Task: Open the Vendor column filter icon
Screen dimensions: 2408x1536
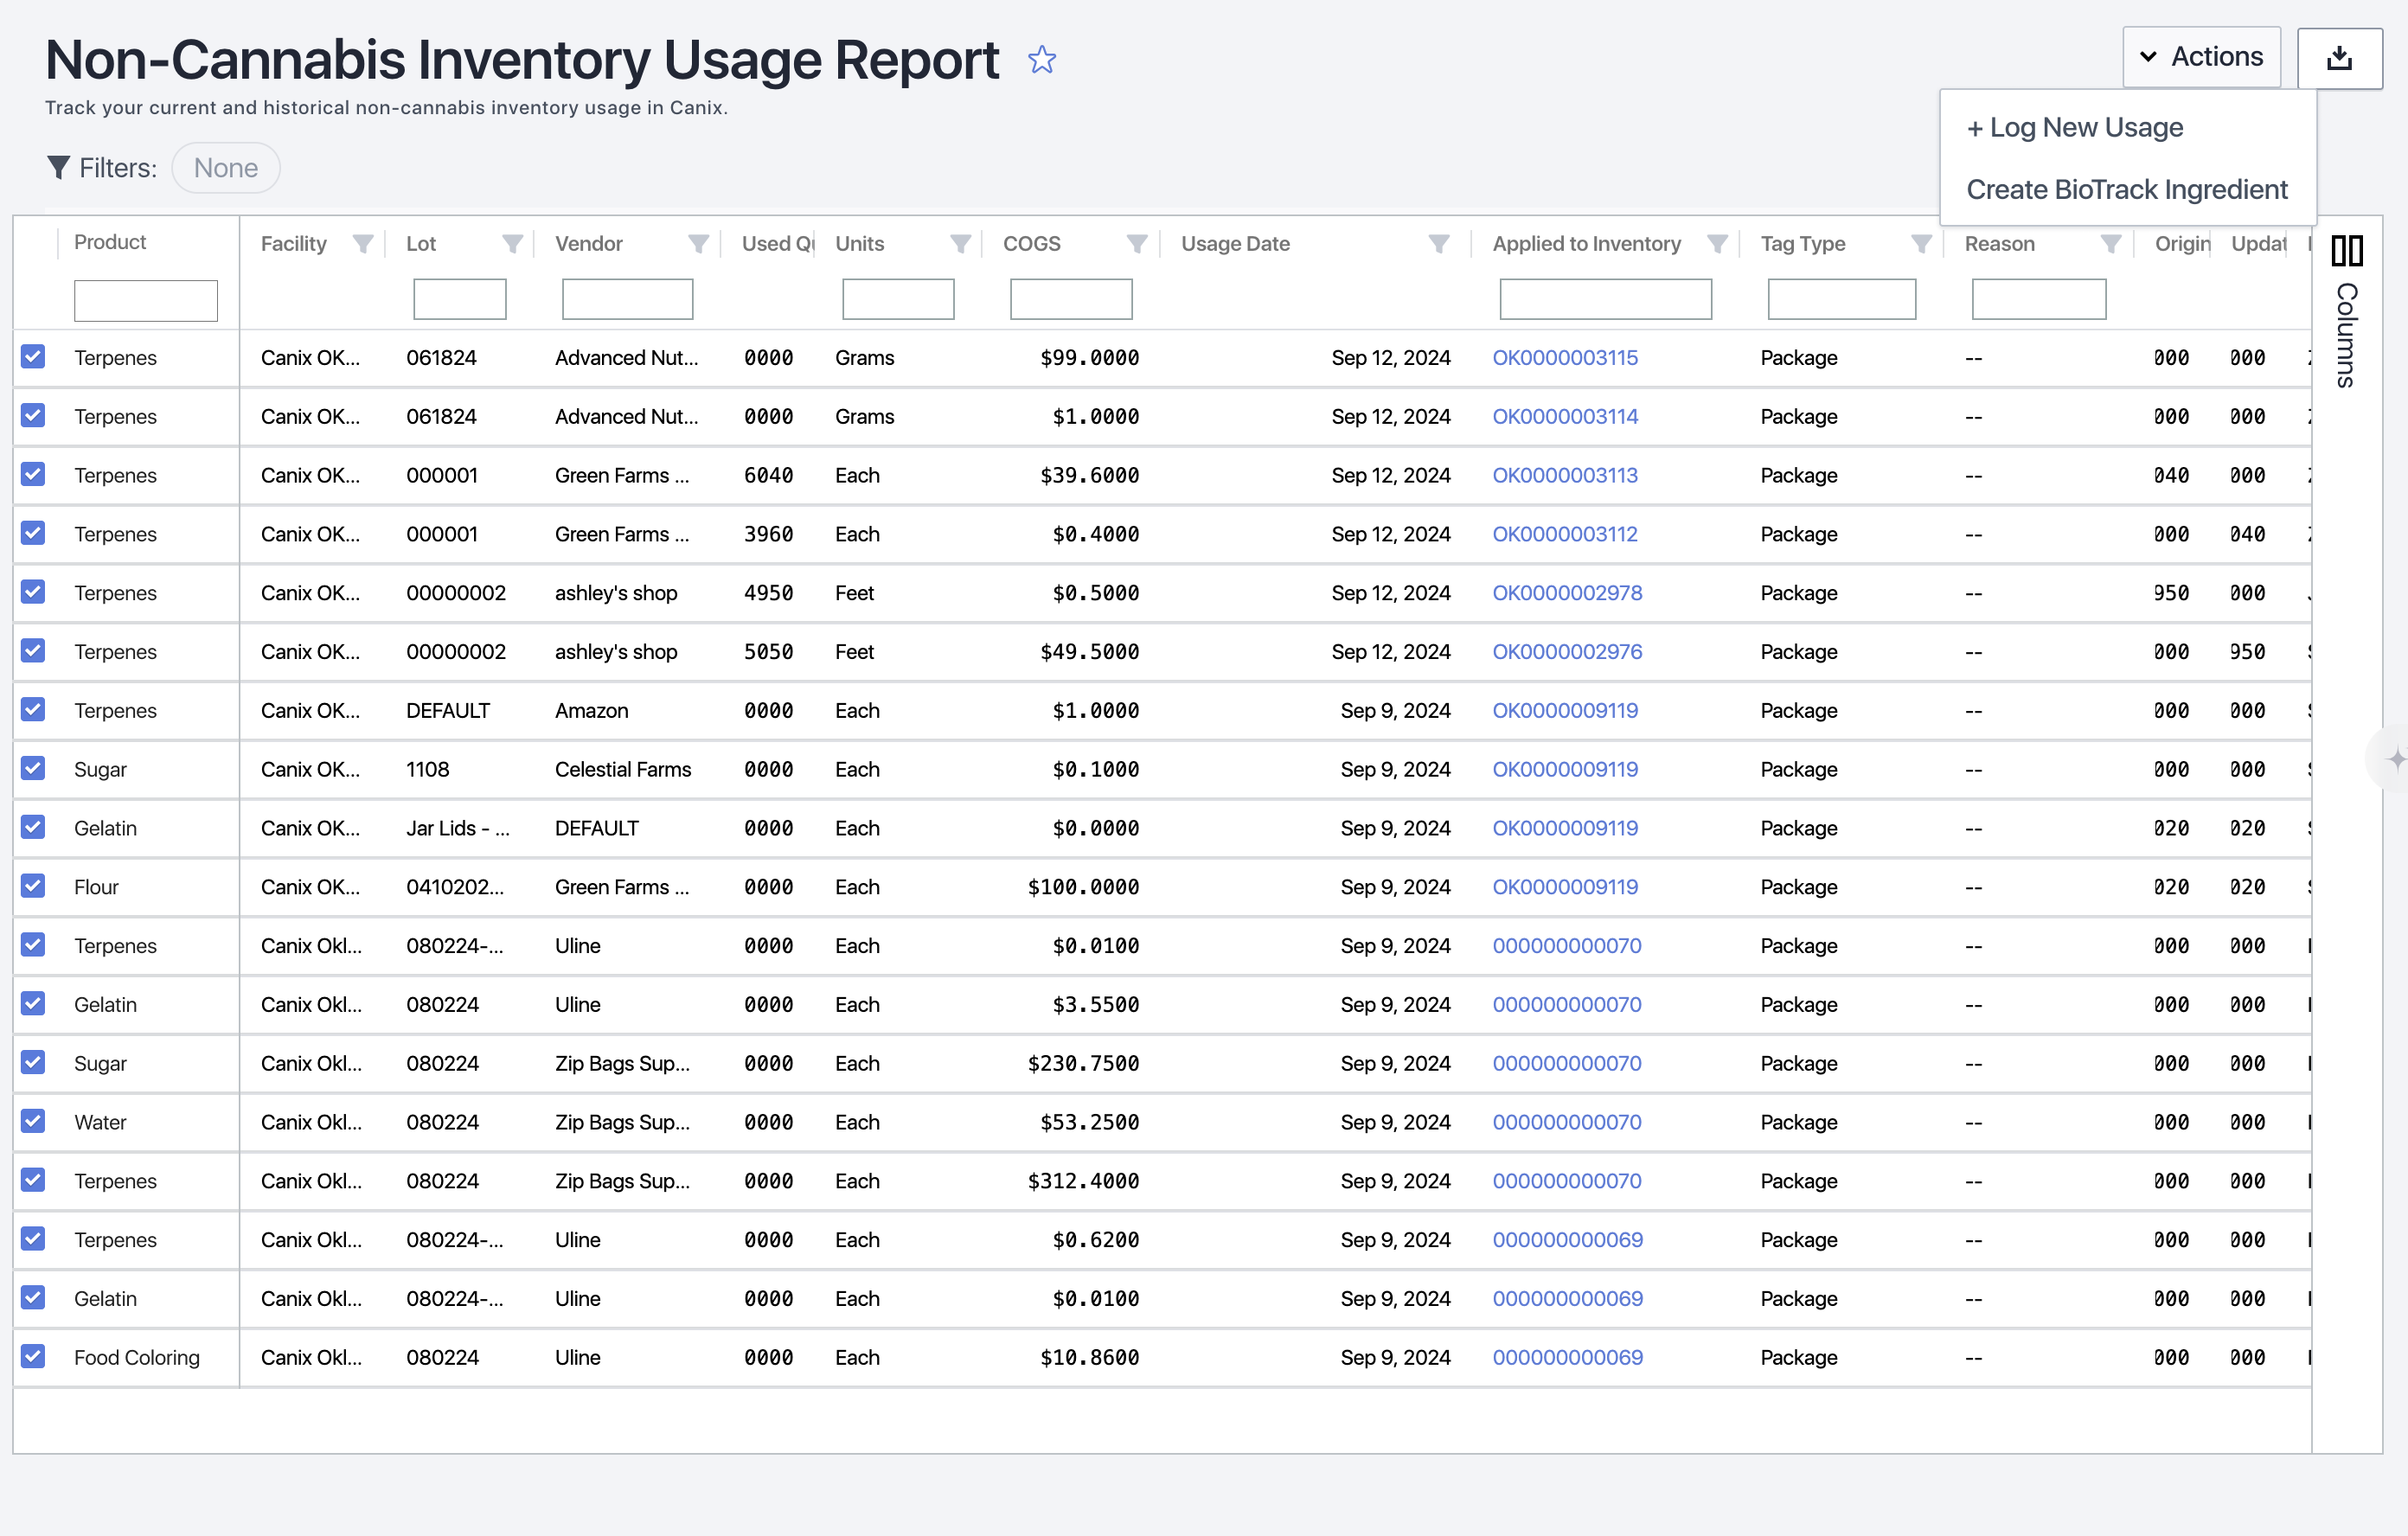Action: tap(698, 244)
